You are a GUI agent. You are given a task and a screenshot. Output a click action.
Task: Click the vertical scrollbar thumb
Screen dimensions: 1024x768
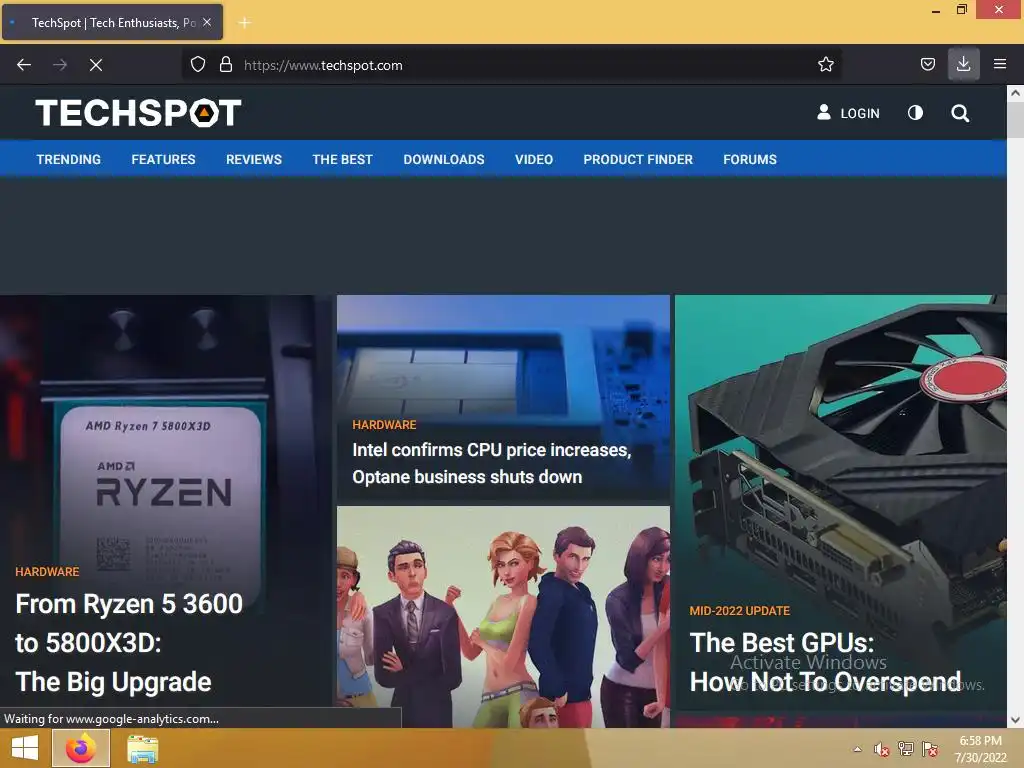pyautogui.click(x=1015, y=120)
